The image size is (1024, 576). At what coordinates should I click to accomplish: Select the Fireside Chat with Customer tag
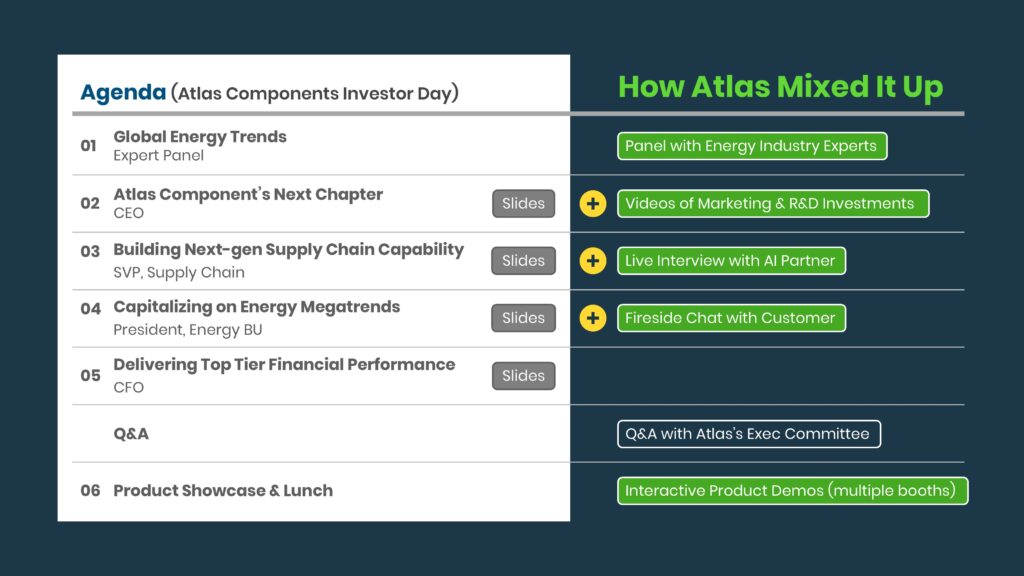tap(731, 319)
